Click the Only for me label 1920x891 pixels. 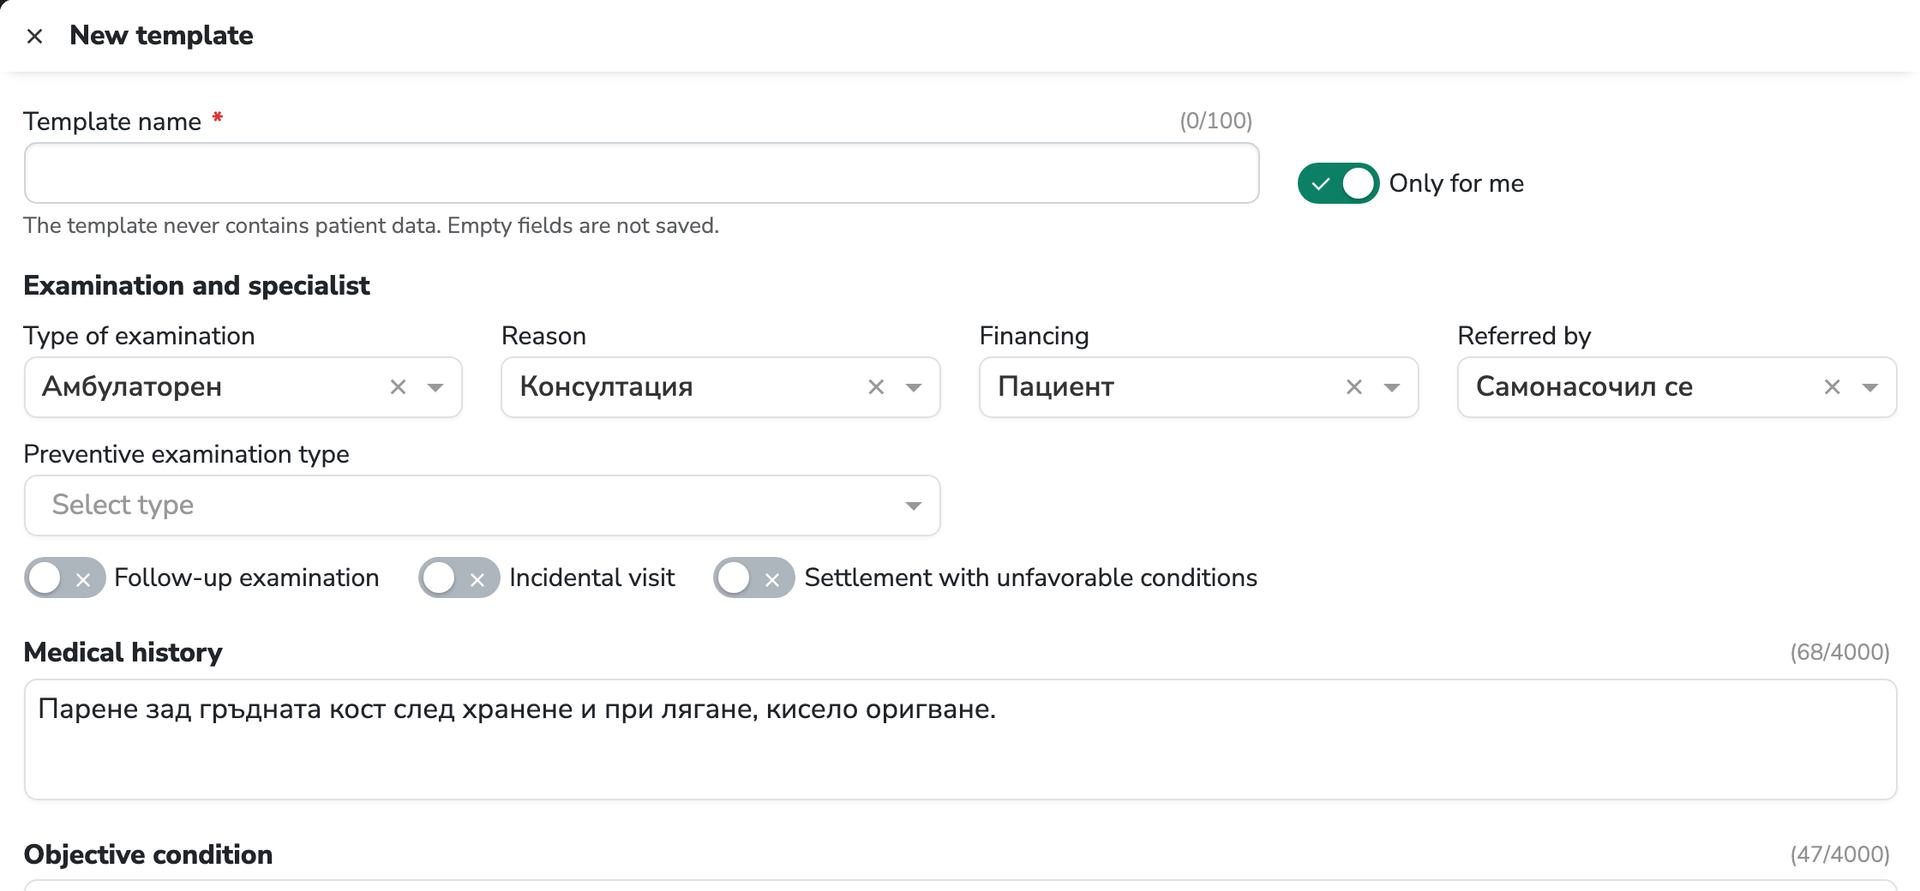click(x=1456, y=183)
